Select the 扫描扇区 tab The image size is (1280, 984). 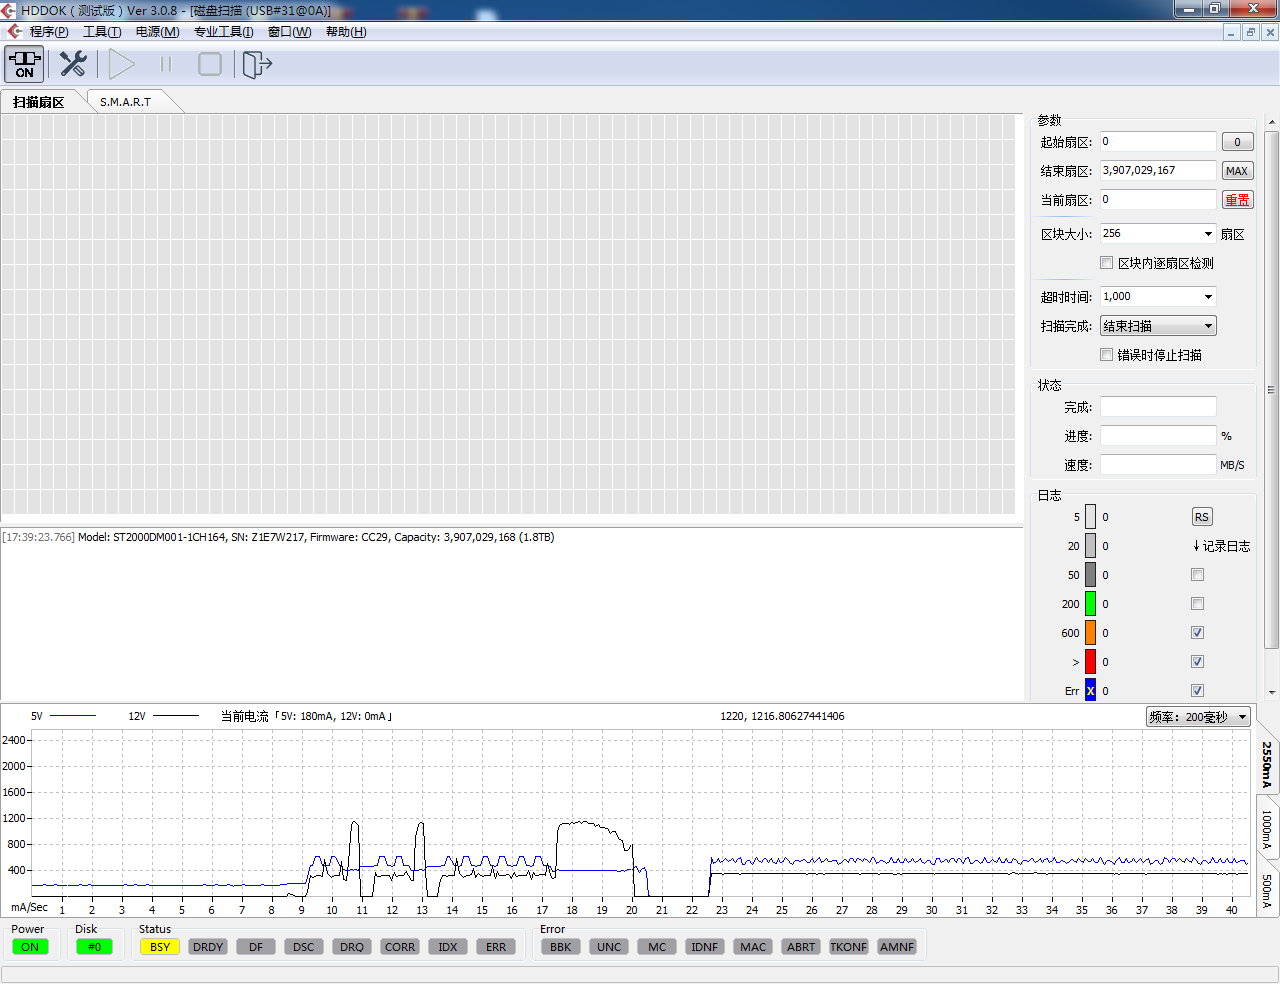(x=39, y=102)
